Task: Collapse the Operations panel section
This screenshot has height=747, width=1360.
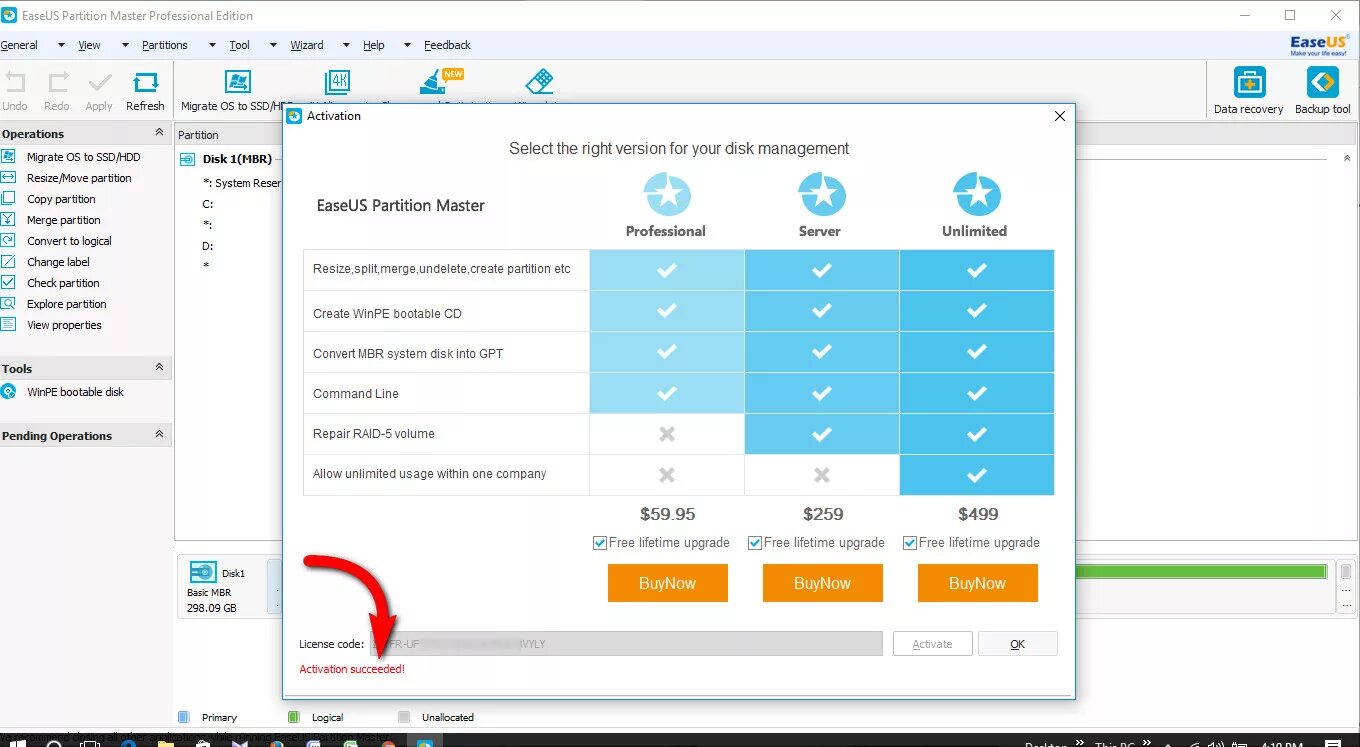Action: (x=159, y=133)
